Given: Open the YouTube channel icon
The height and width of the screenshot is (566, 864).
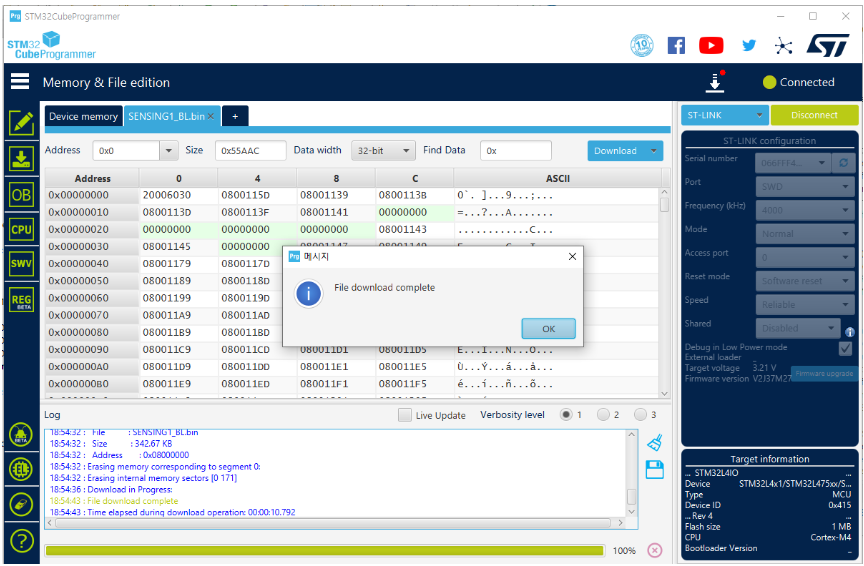Looking at the screenshot, I should [x=711, y=46].
